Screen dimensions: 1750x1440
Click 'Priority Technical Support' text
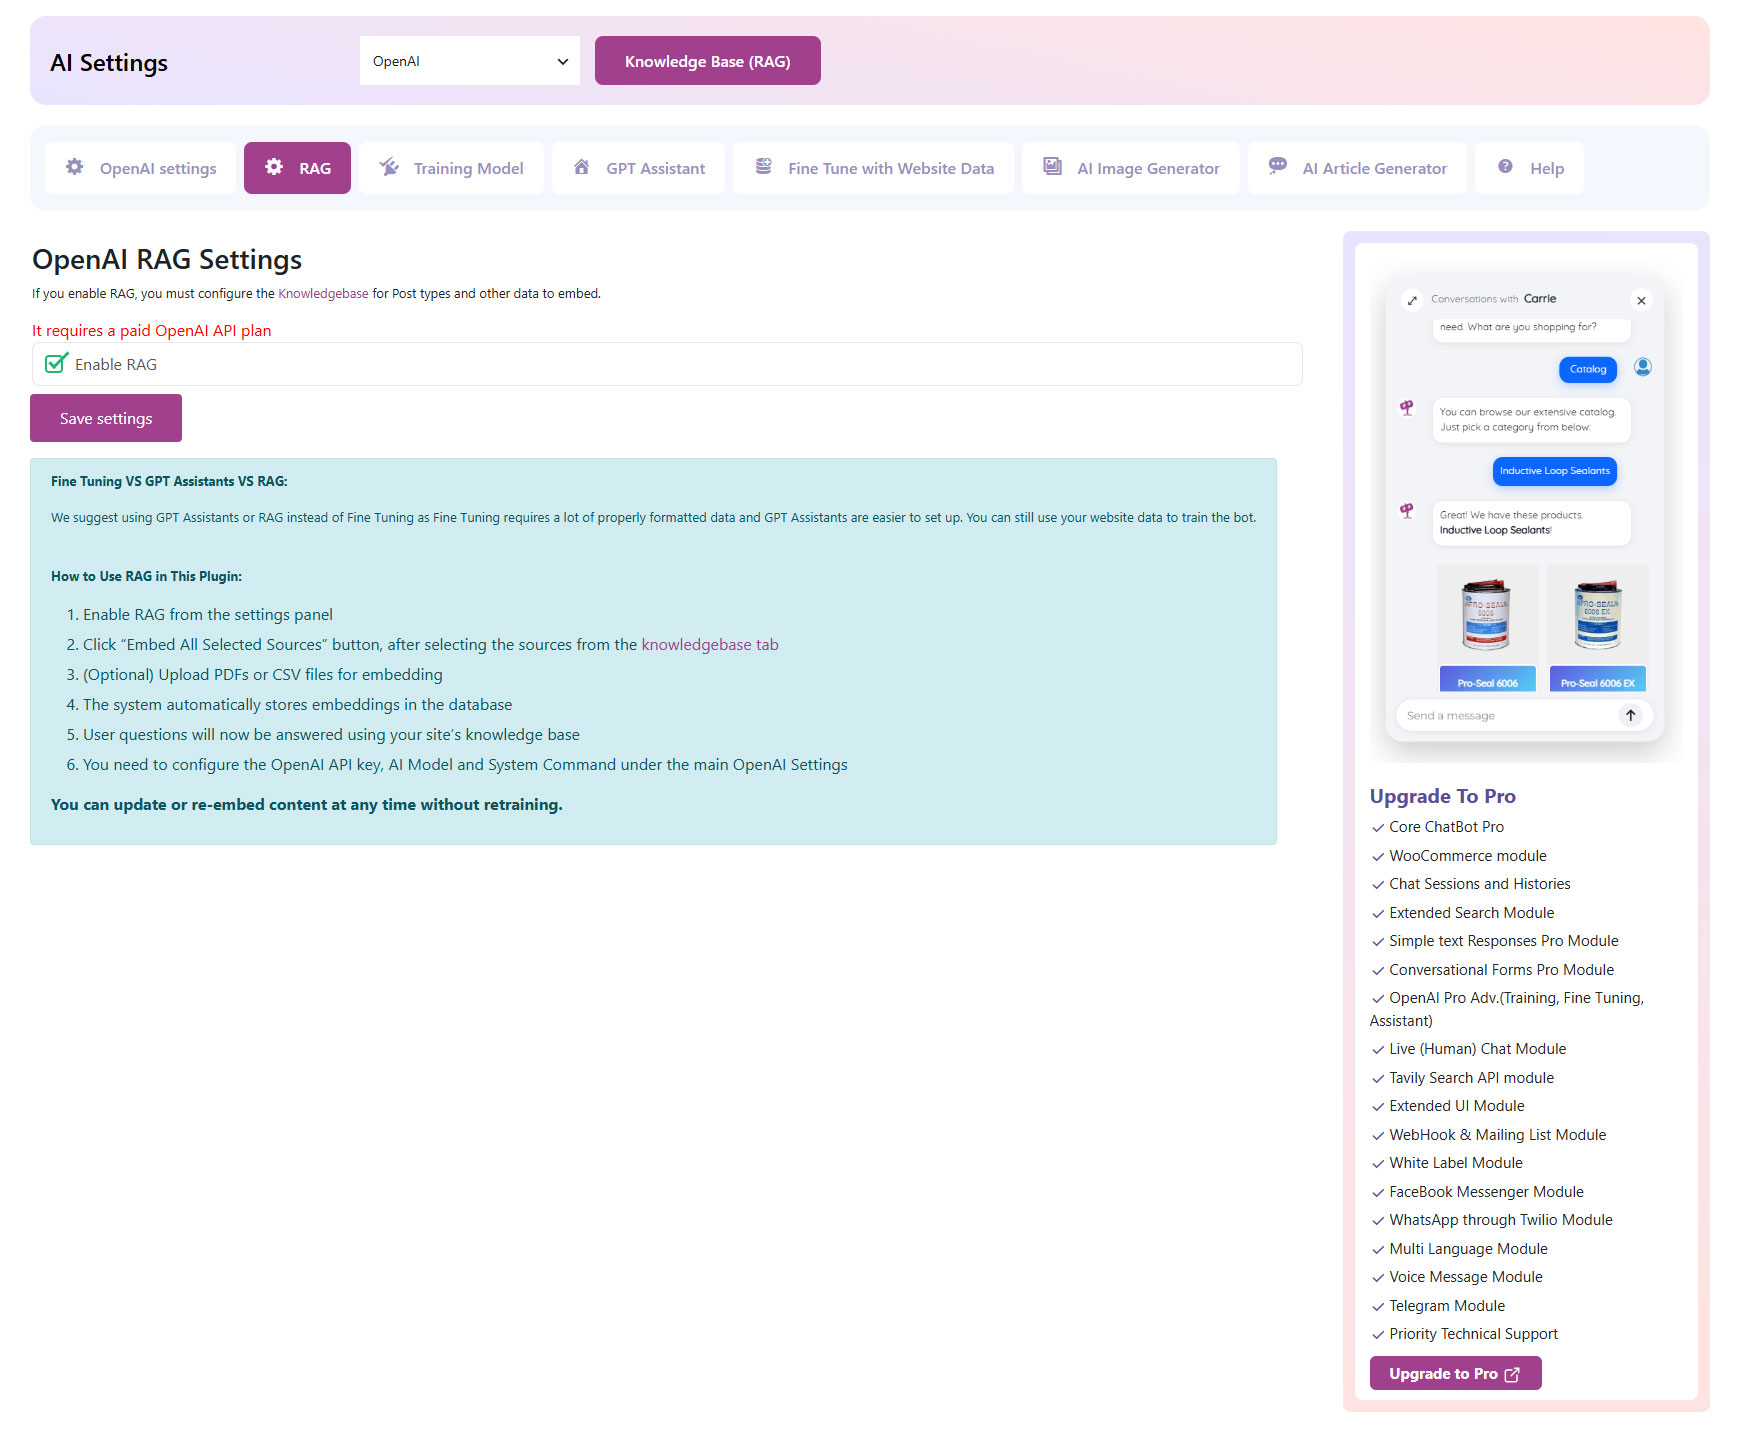1473,1334
